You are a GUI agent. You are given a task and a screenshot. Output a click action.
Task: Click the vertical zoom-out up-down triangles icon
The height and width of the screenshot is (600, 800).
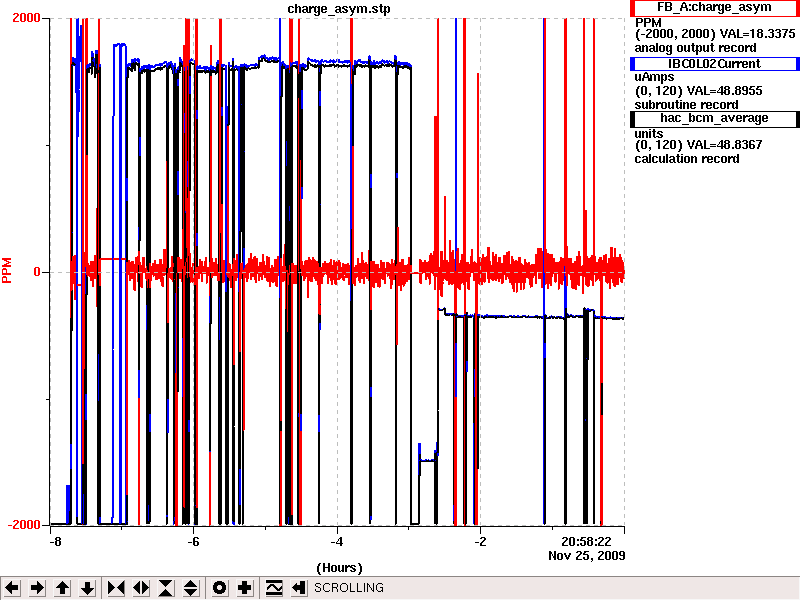(x=191, y=588)
